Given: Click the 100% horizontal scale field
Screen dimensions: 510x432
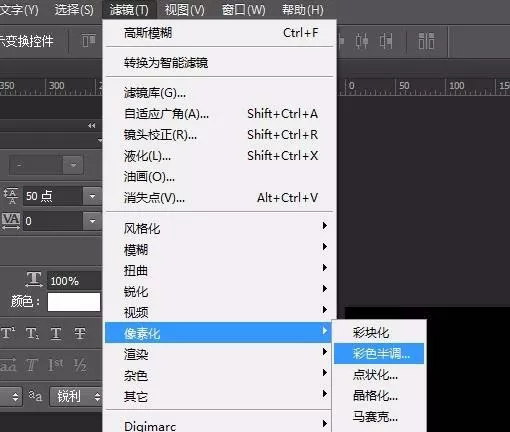Looking at the screenshot, I should click(74, 280).
